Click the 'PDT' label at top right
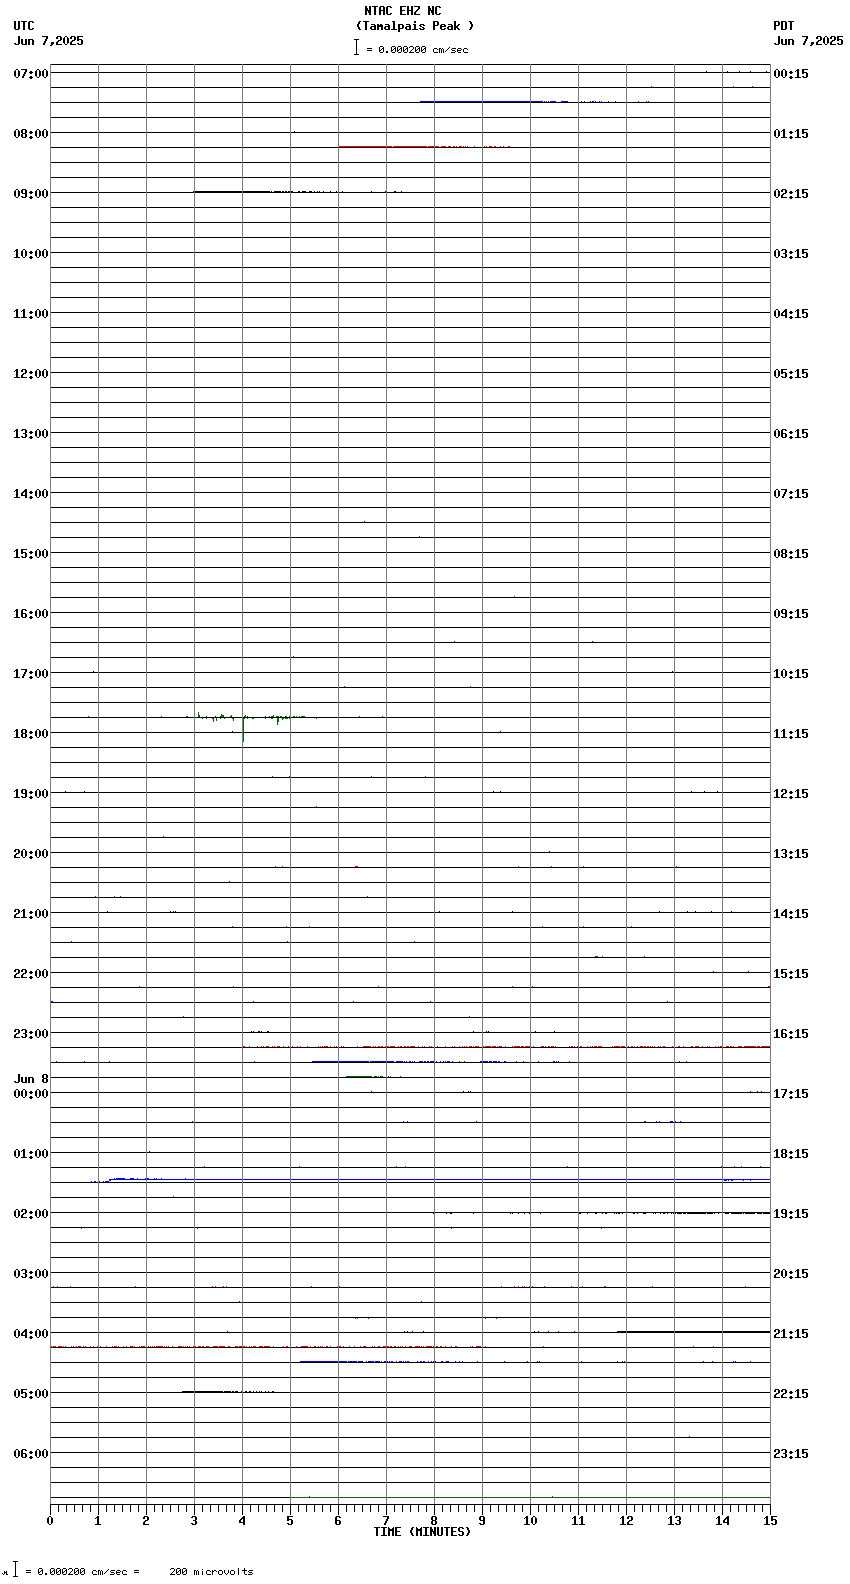Viewport: 850px width, 1584px height. coord(784,26)
